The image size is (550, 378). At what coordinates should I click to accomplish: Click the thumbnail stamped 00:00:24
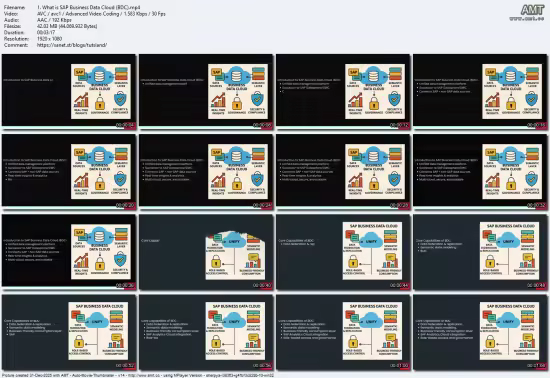[206, 172]
